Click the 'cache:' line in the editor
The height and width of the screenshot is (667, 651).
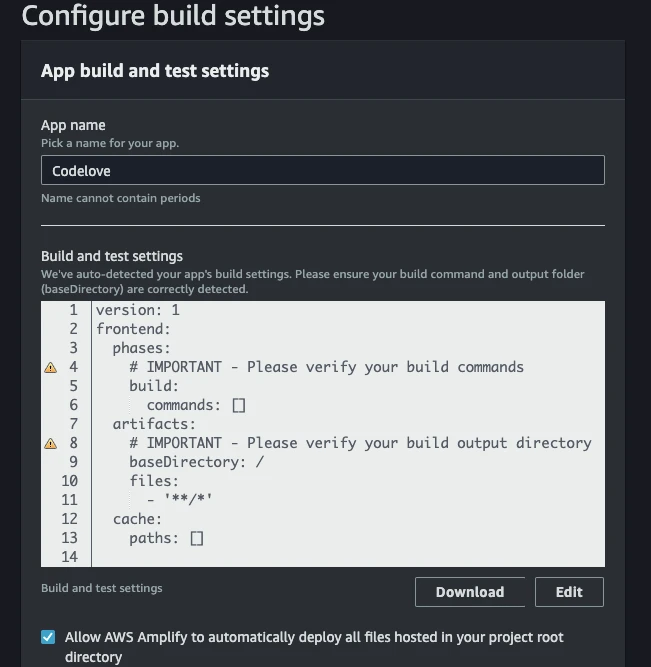(137, 519)
